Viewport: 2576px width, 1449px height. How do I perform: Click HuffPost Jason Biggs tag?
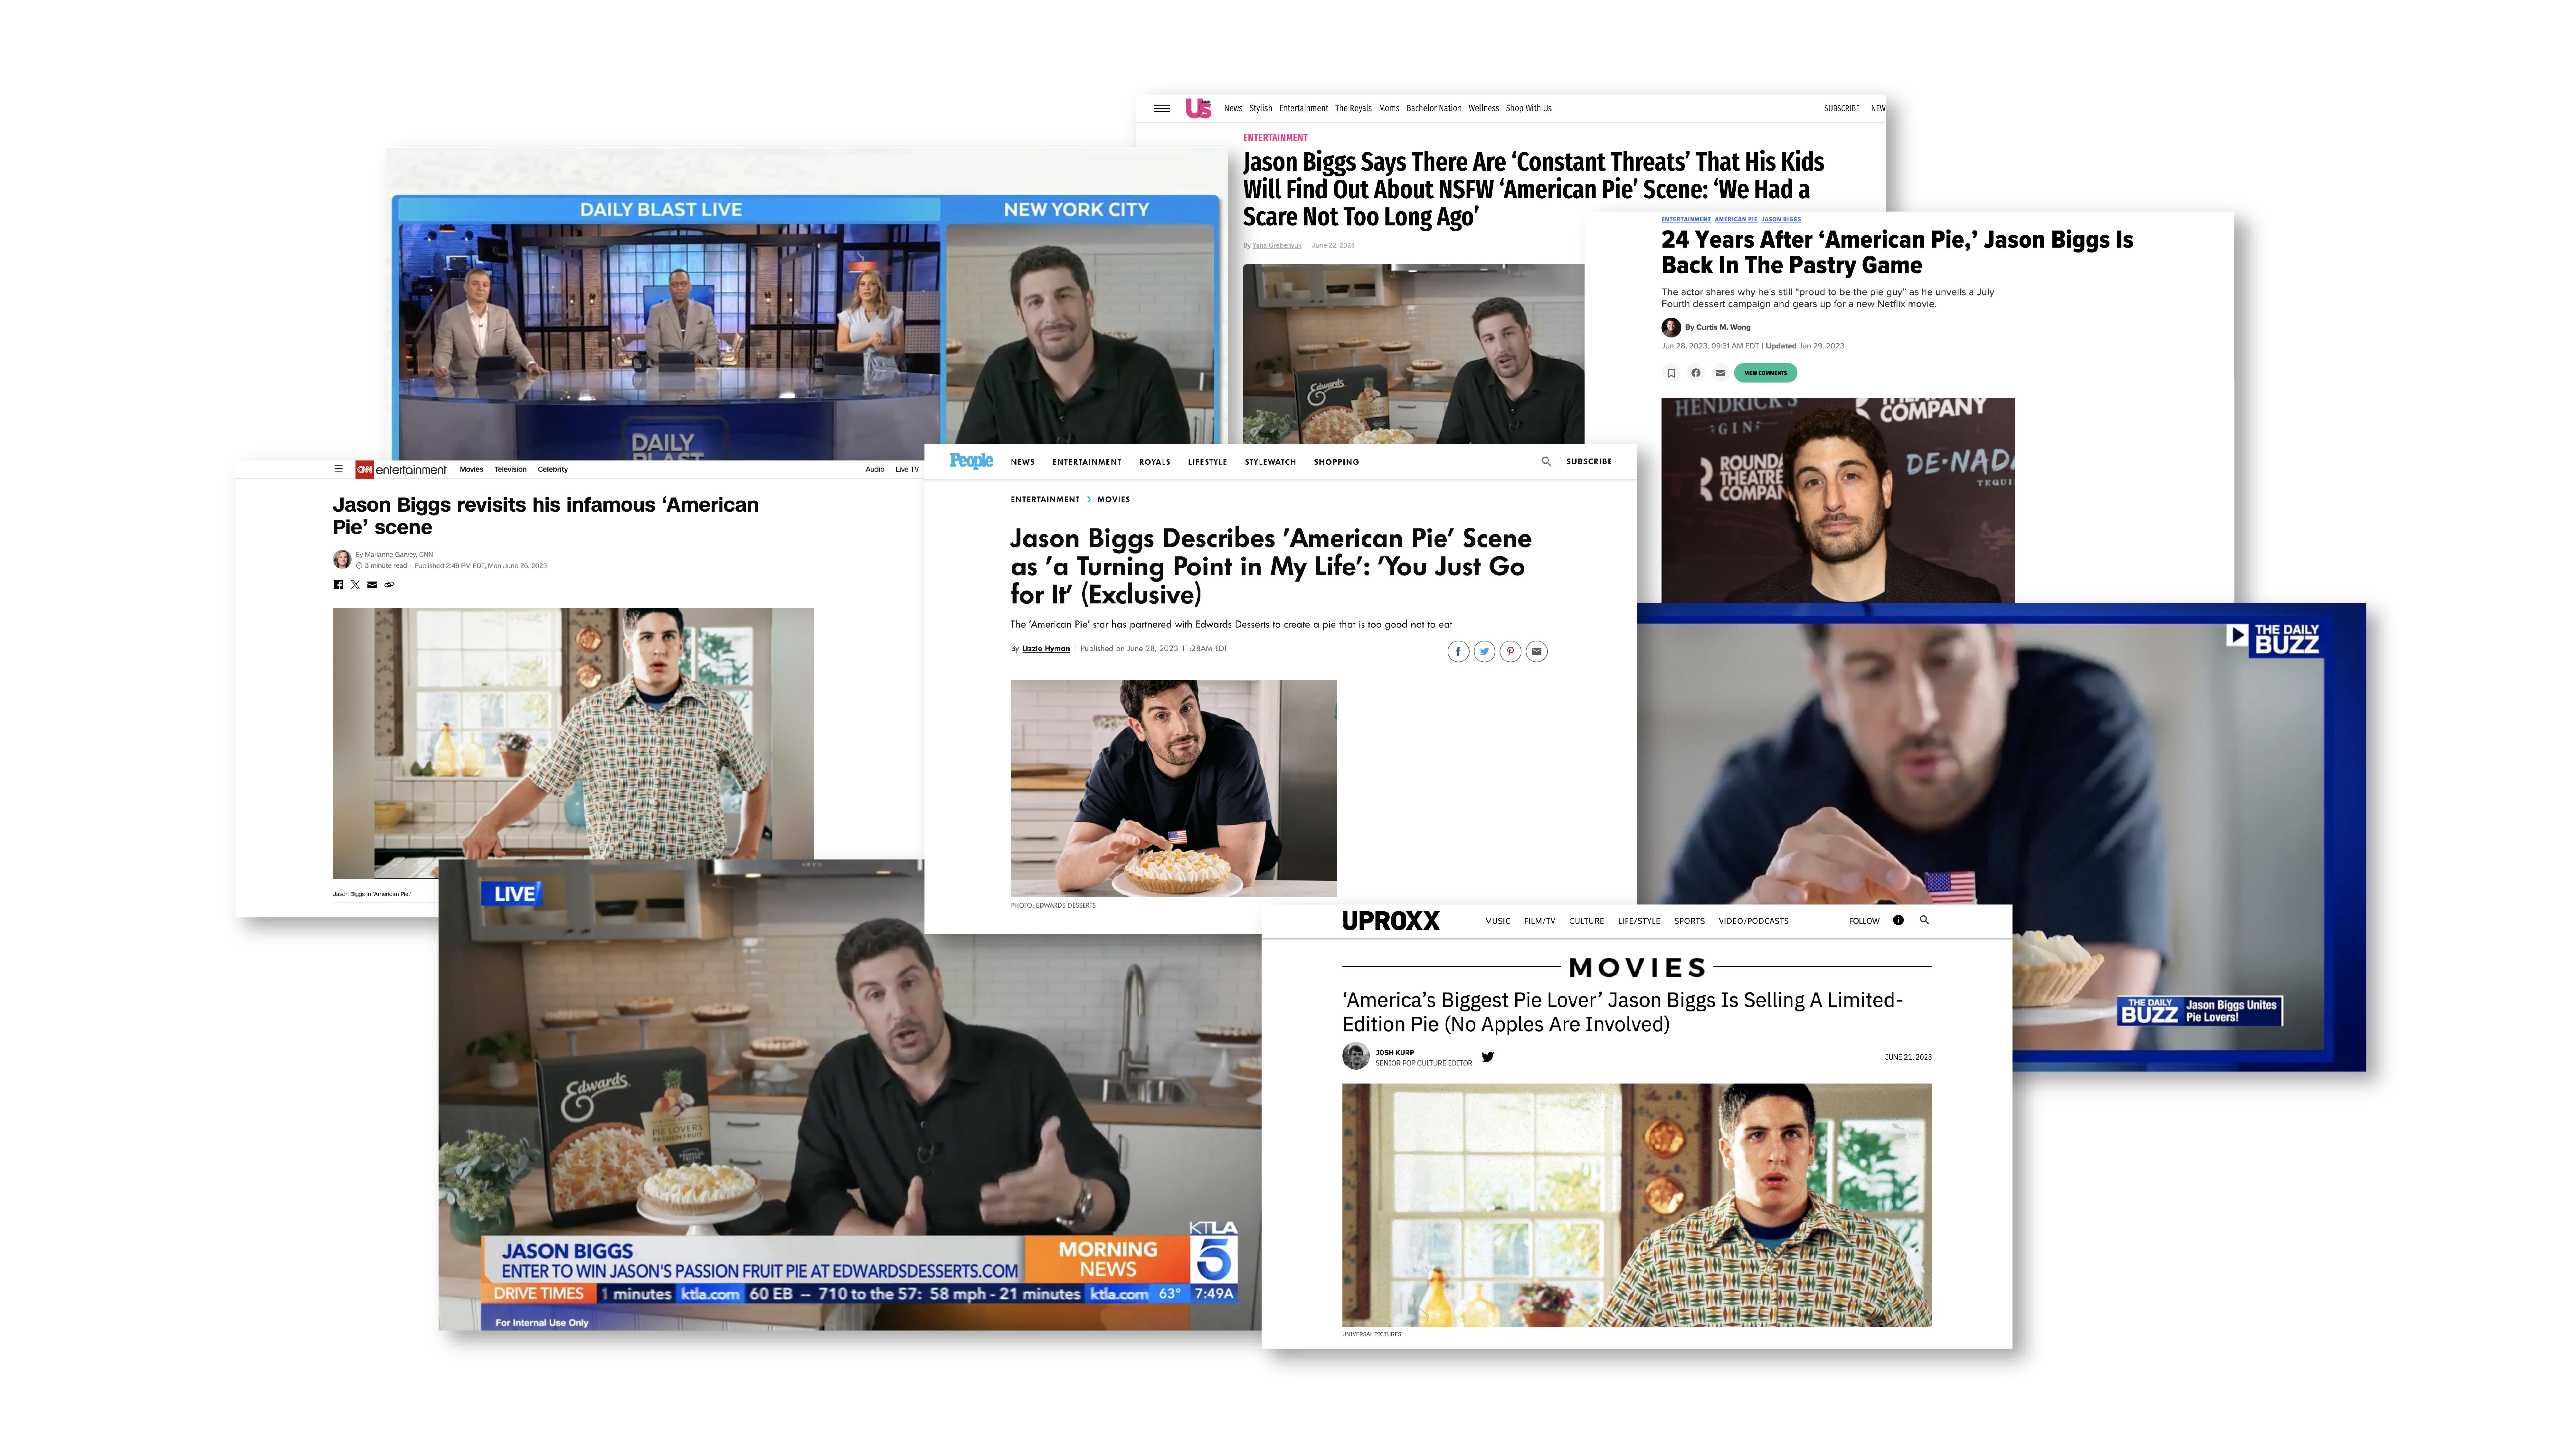coord(1781,219)
